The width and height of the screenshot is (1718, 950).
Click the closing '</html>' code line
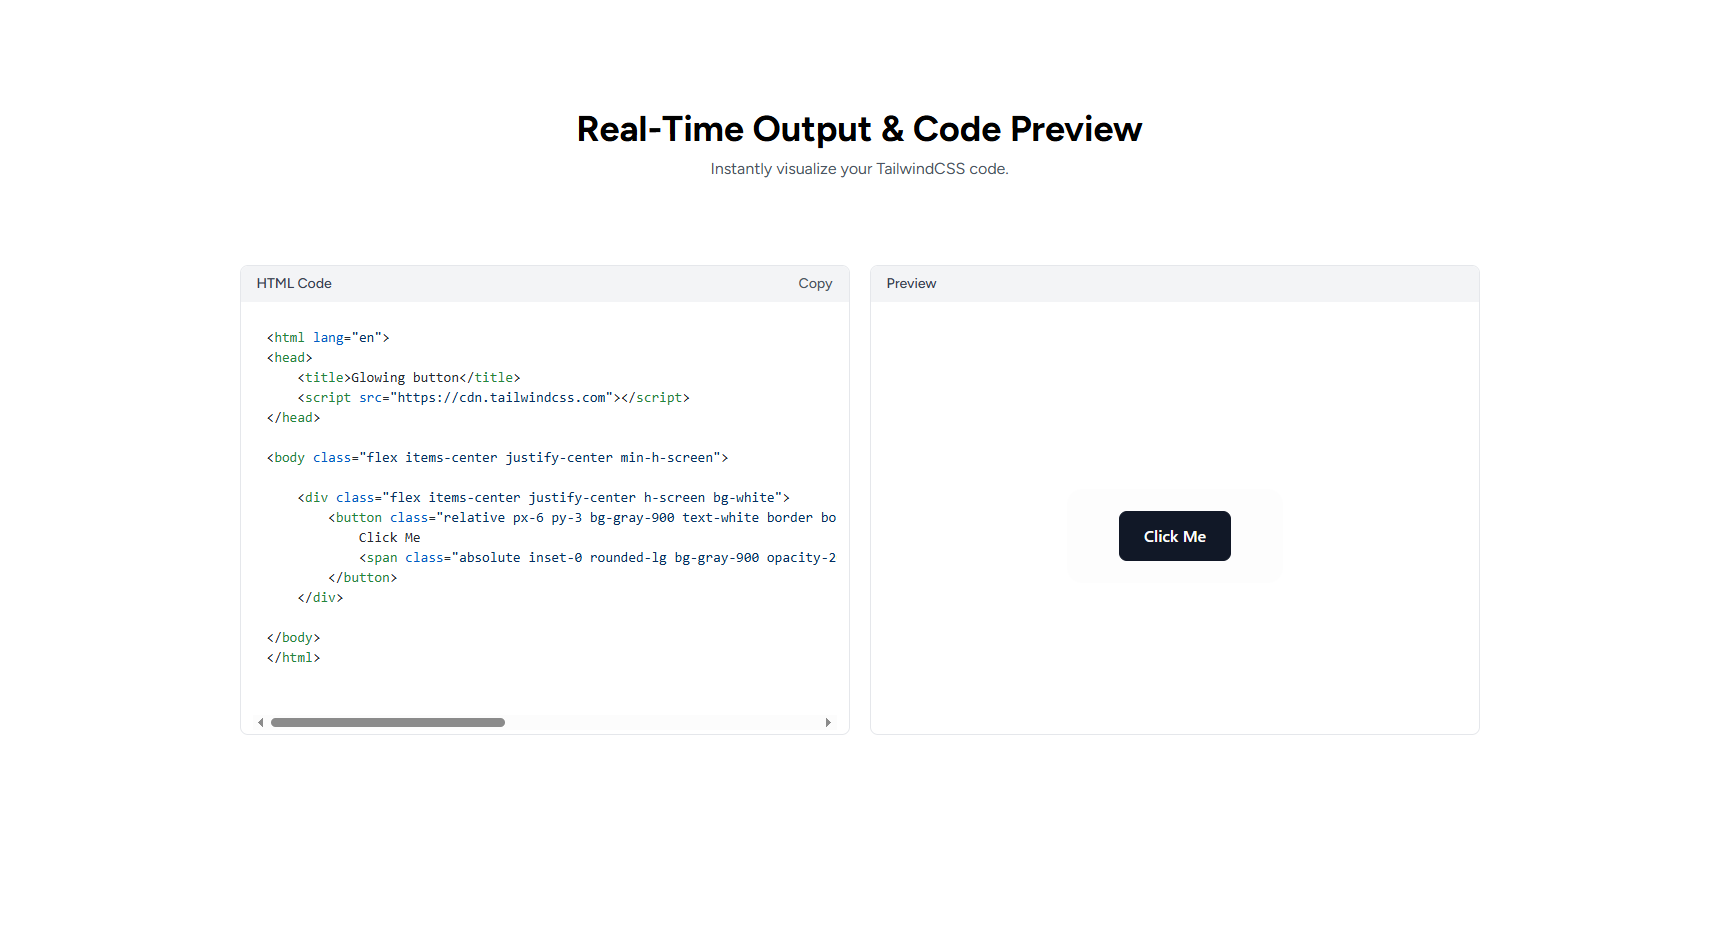(x=294, y=658)
